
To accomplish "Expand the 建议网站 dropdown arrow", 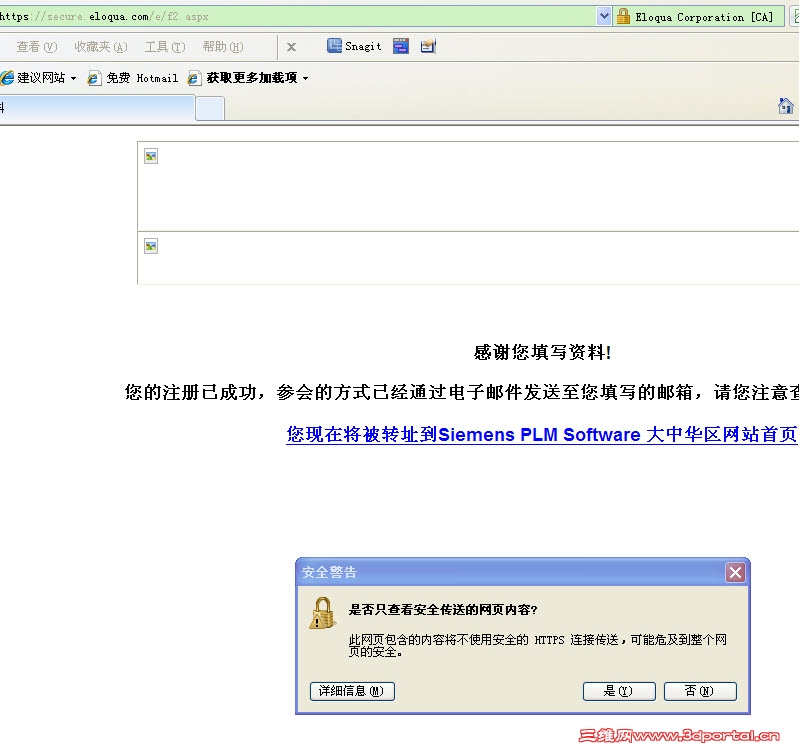I will [73, 78].
